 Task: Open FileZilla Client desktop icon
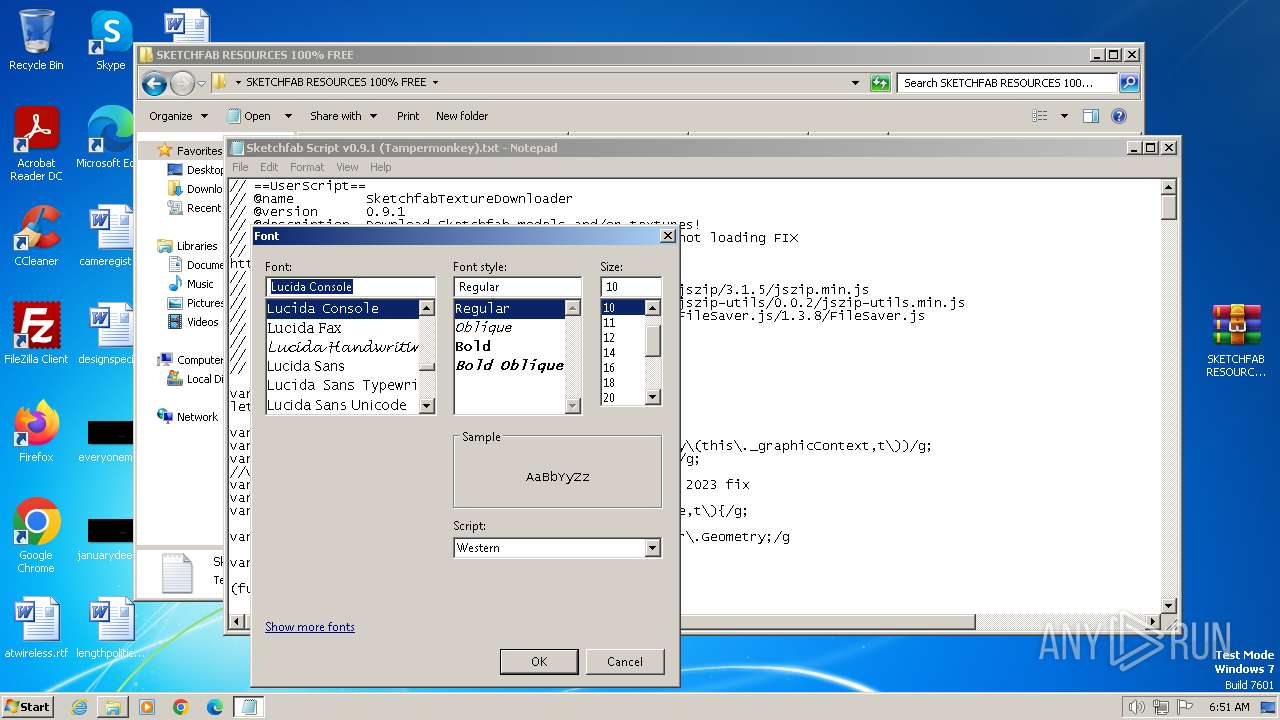click(36, 334)
